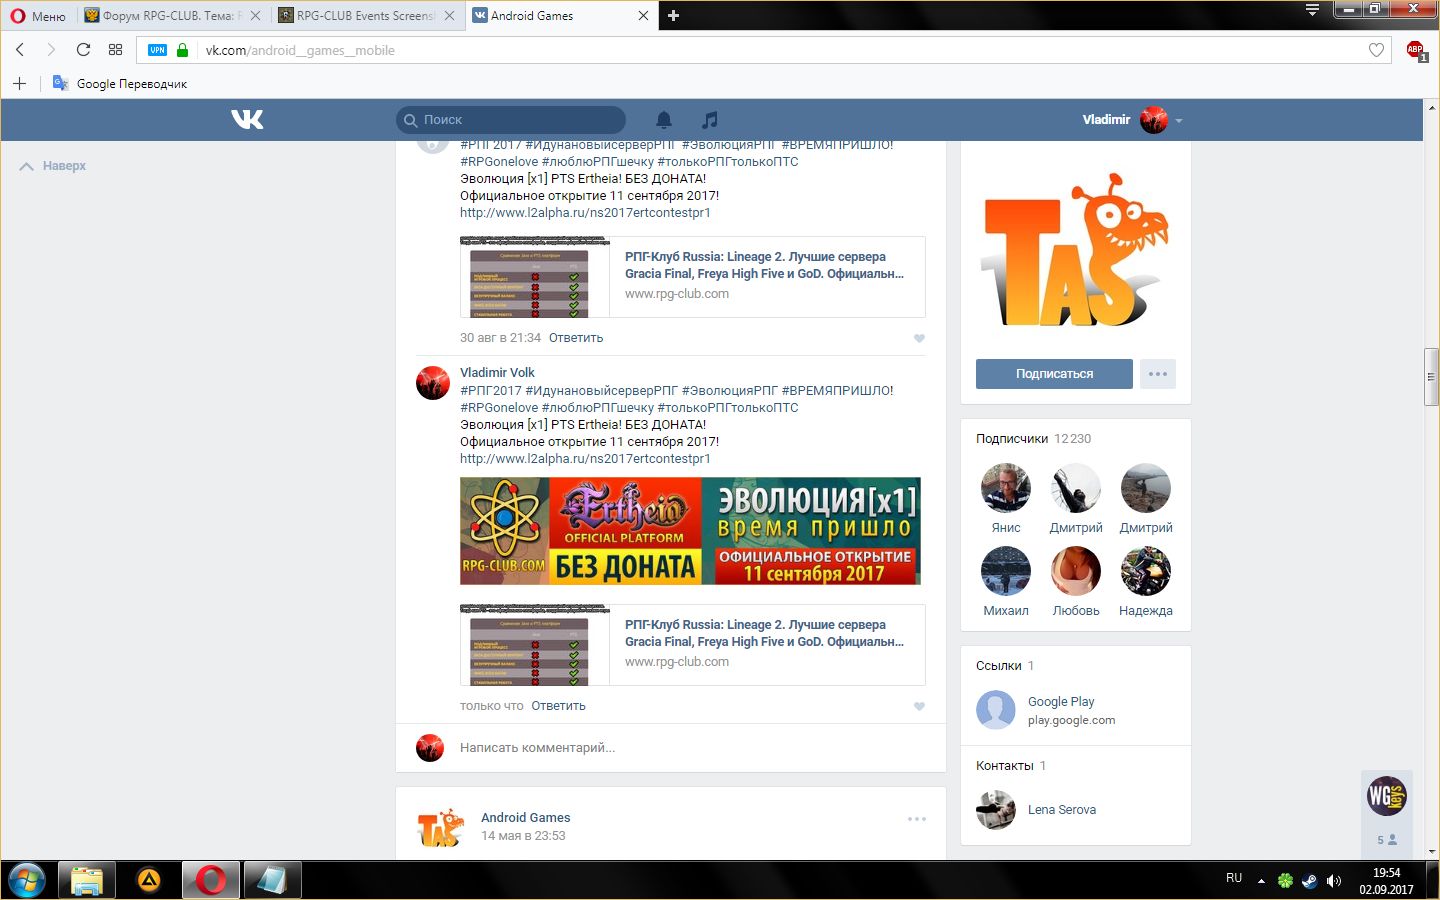Screen dimensions: 1440x900
Task: Click the Steam tray icon
Action: [1309, 881]
